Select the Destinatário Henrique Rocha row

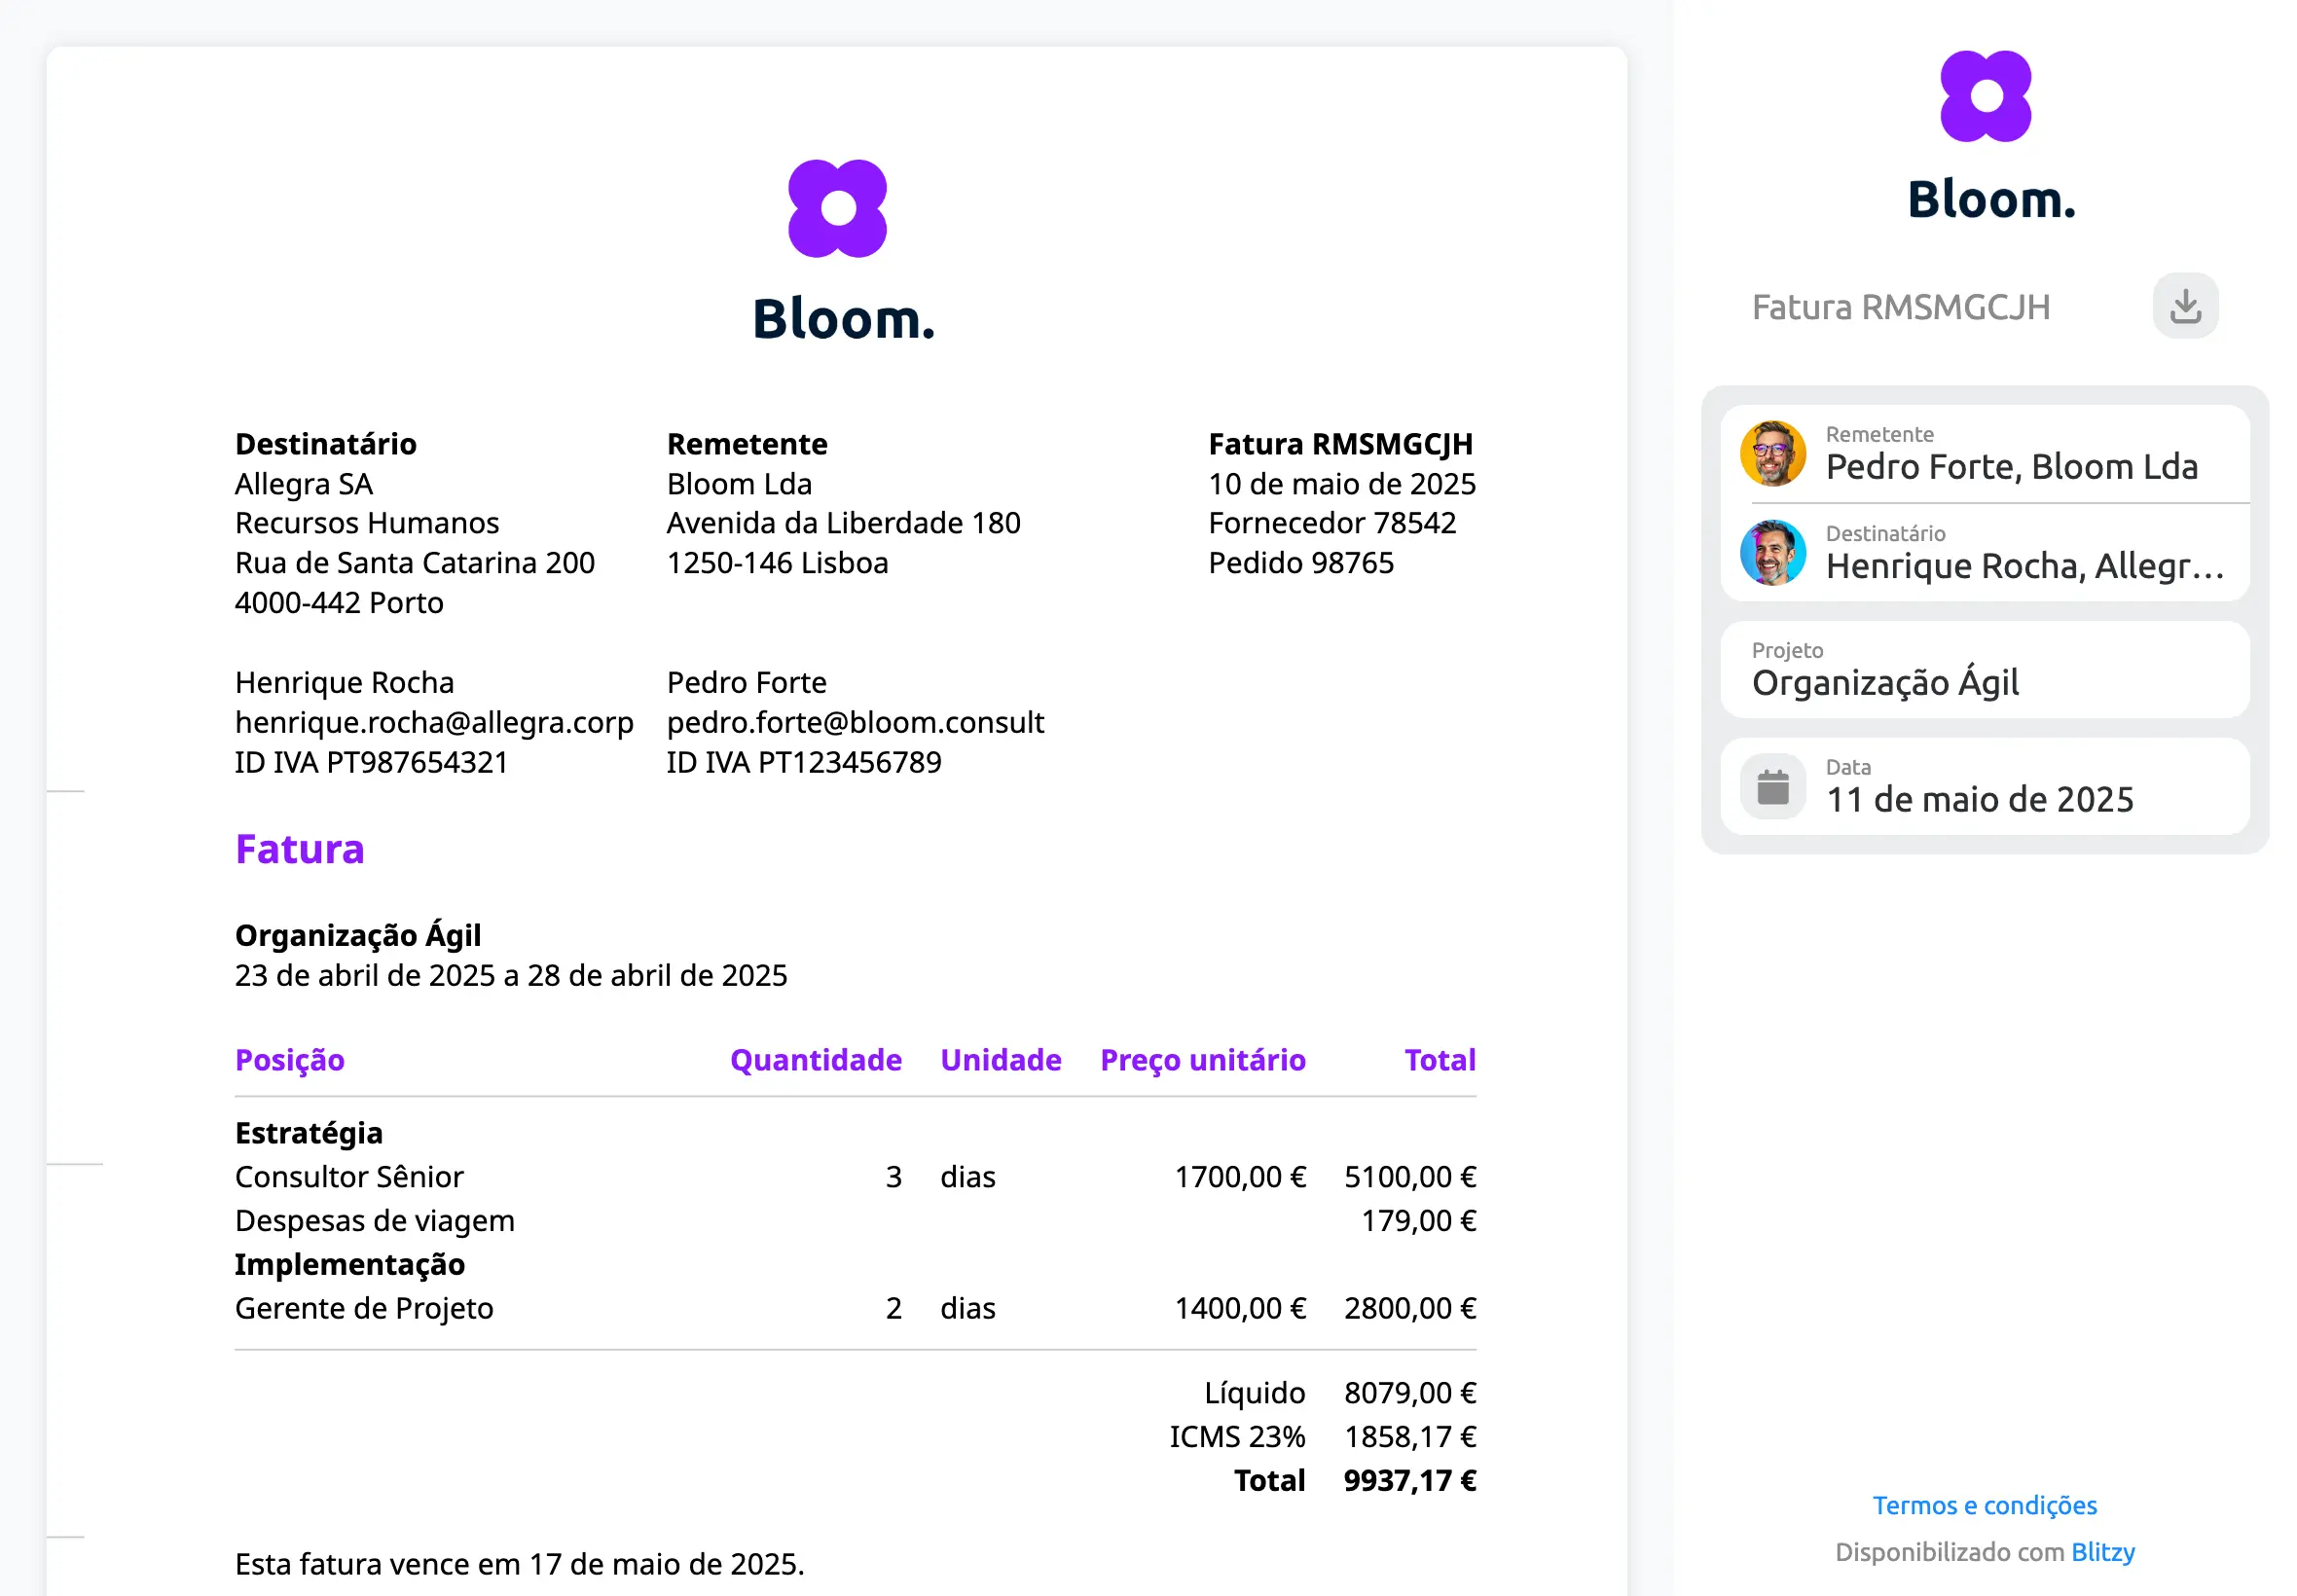click(1983, 552)
